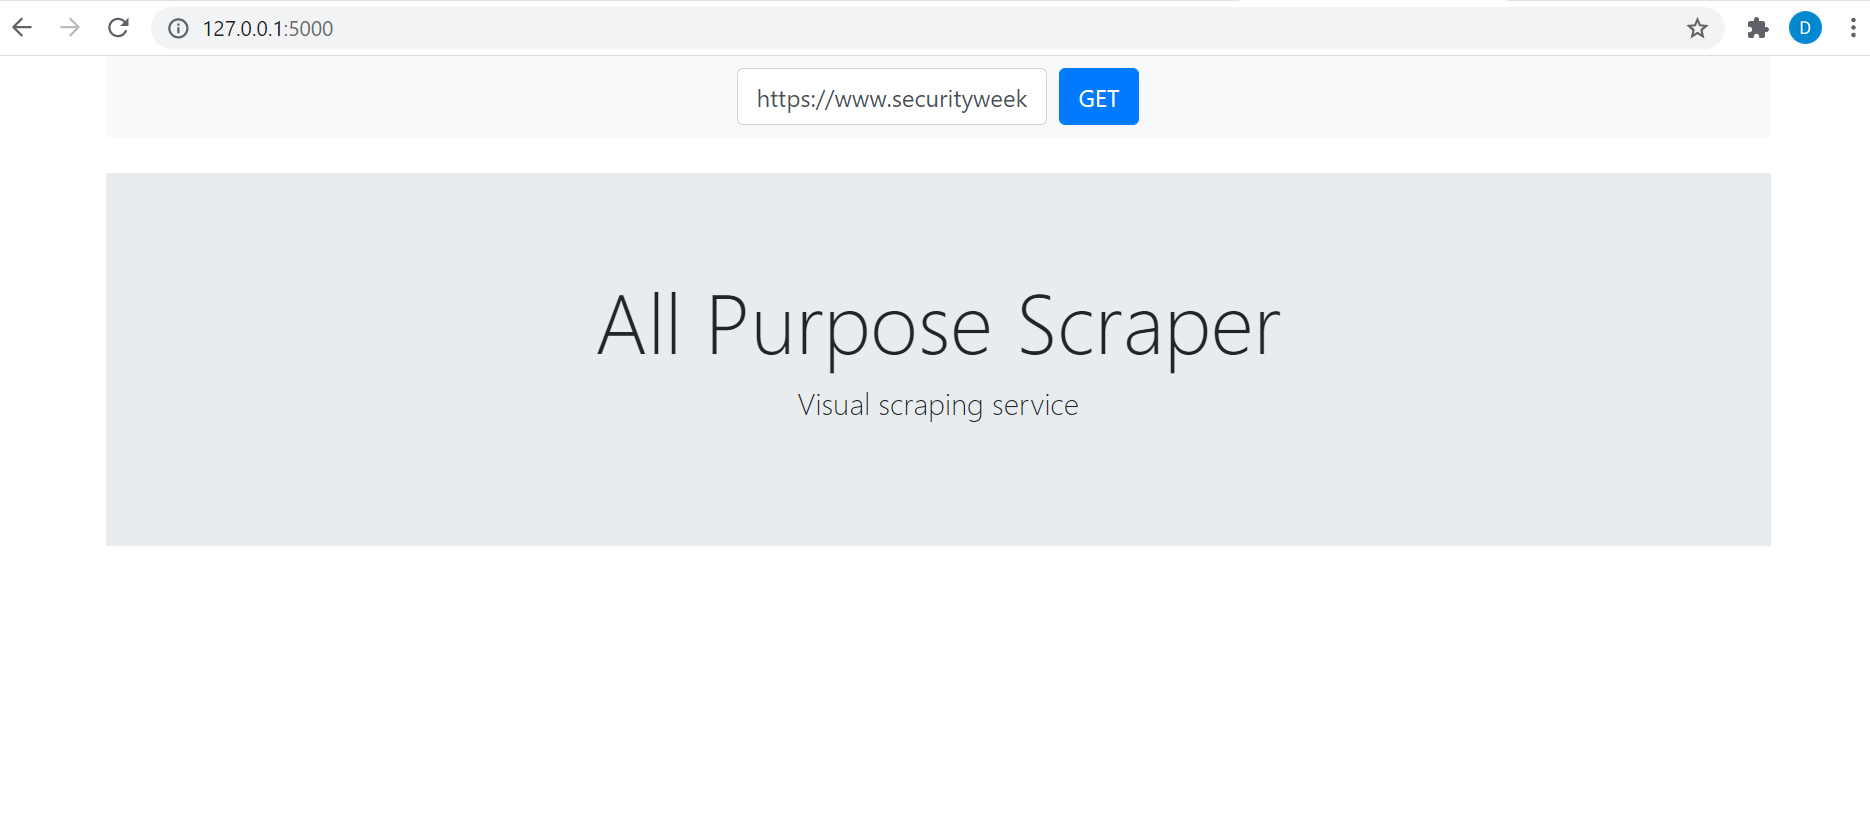
Task: Bookmark this page with the star icon
Action: click(x=1697, y=28)
